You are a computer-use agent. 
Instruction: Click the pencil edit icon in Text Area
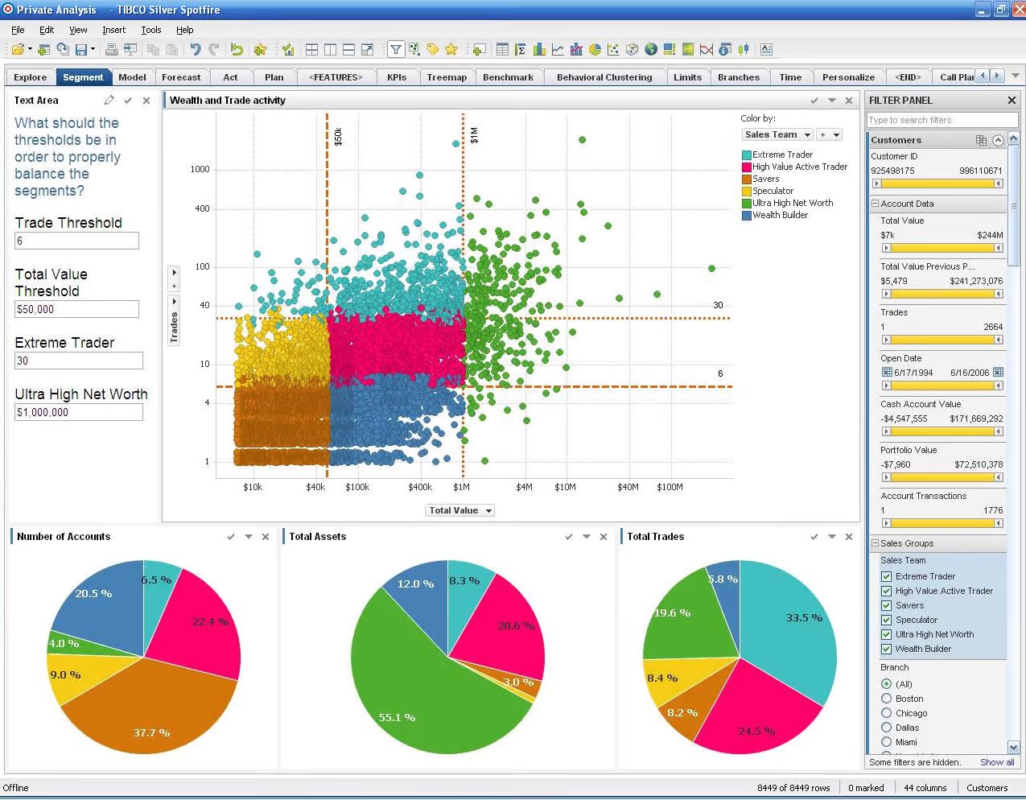pos(109,100)
